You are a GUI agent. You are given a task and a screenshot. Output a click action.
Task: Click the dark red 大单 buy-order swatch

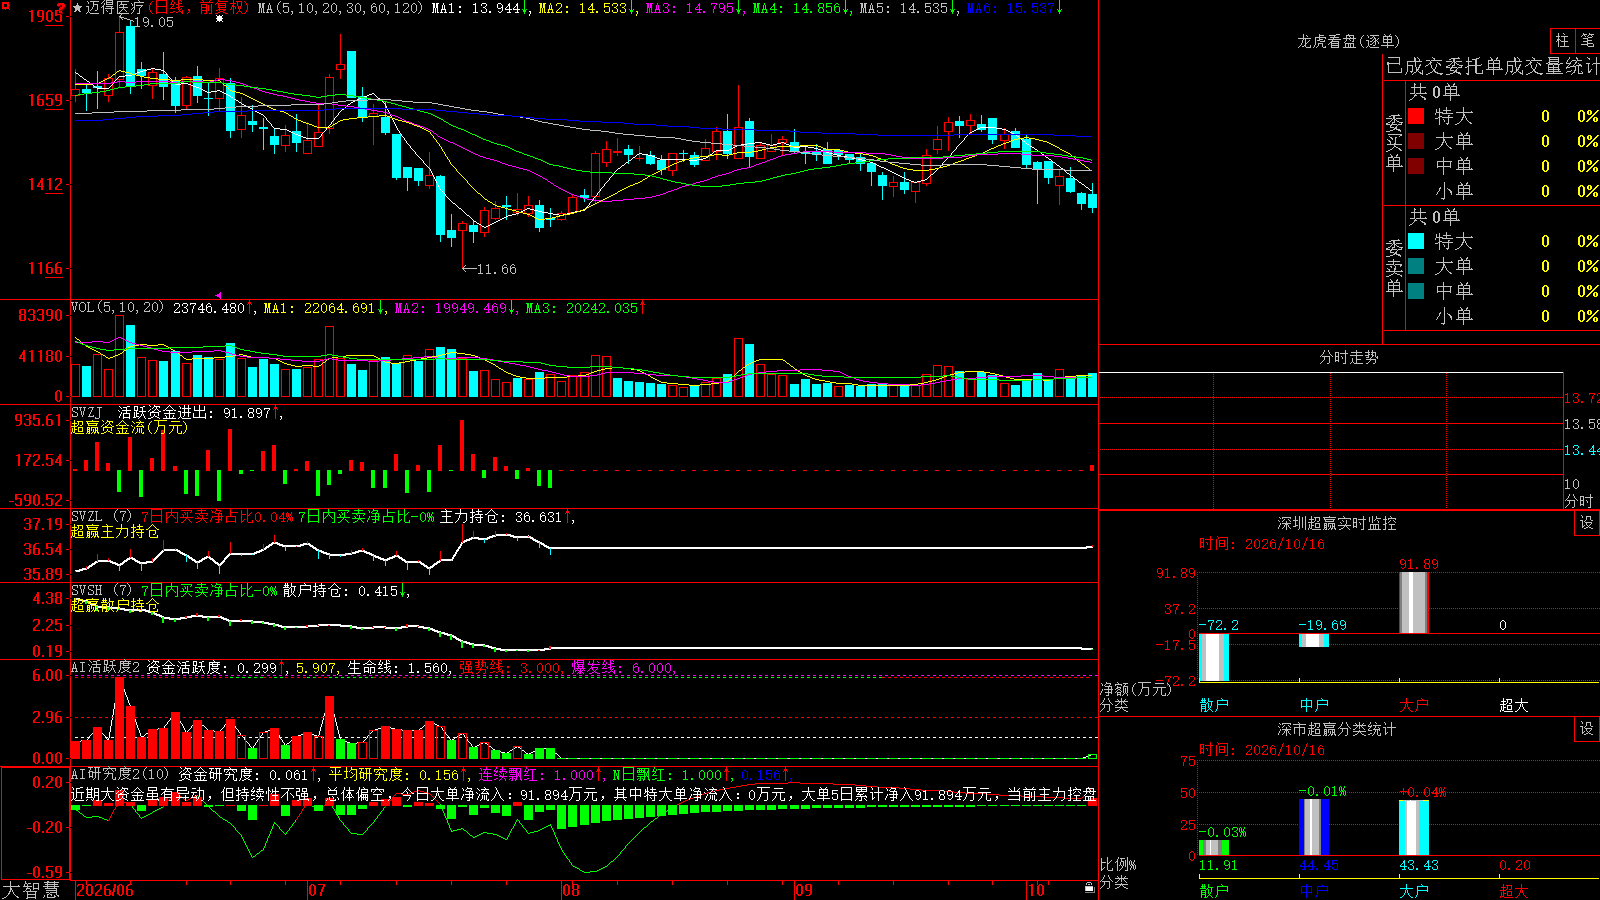coord(1416,141)
